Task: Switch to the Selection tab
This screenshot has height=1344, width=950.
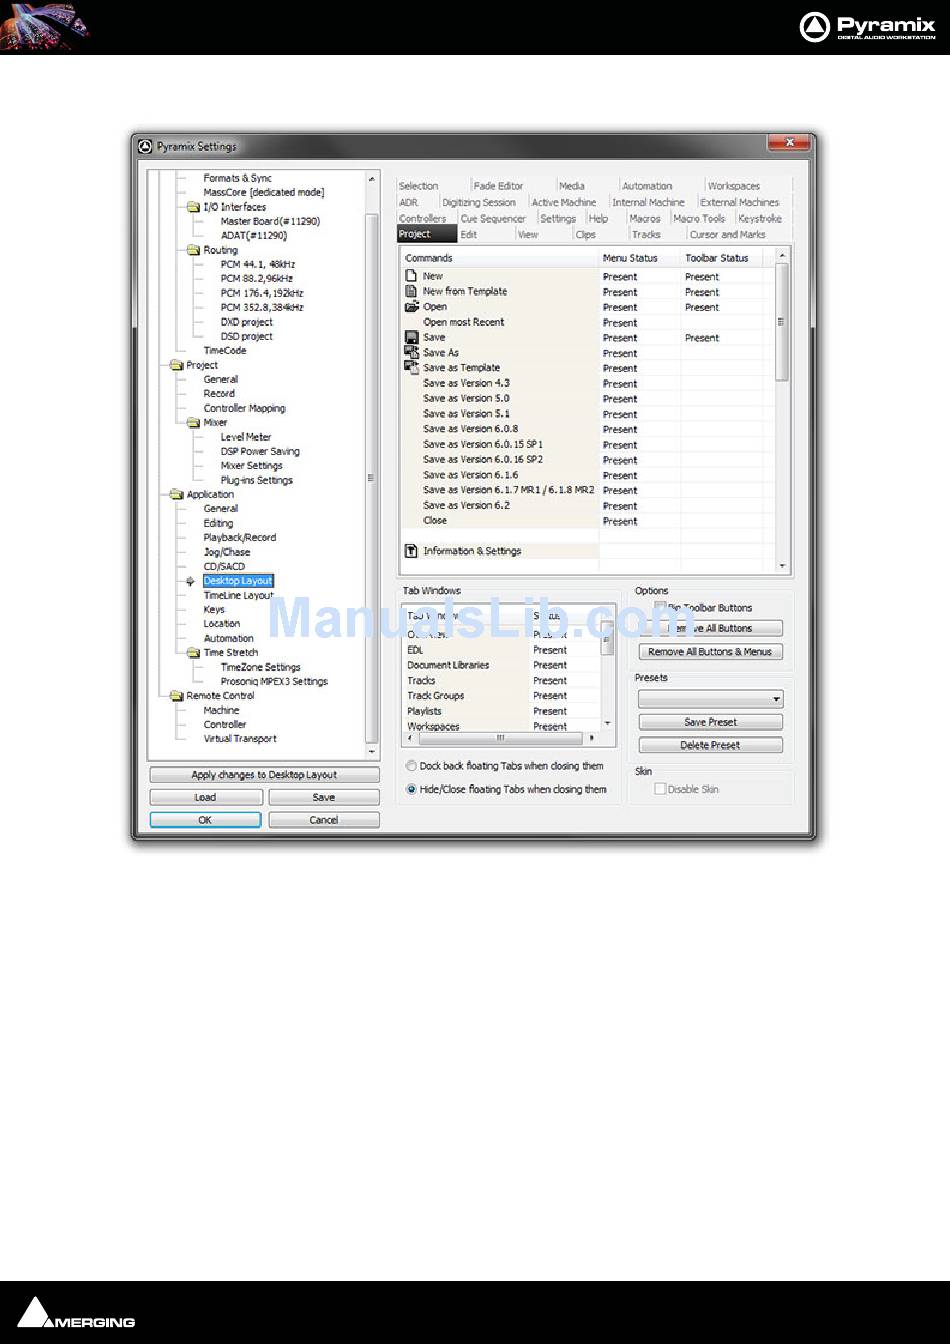Action: pyautogui.click(x=418, y=186)
